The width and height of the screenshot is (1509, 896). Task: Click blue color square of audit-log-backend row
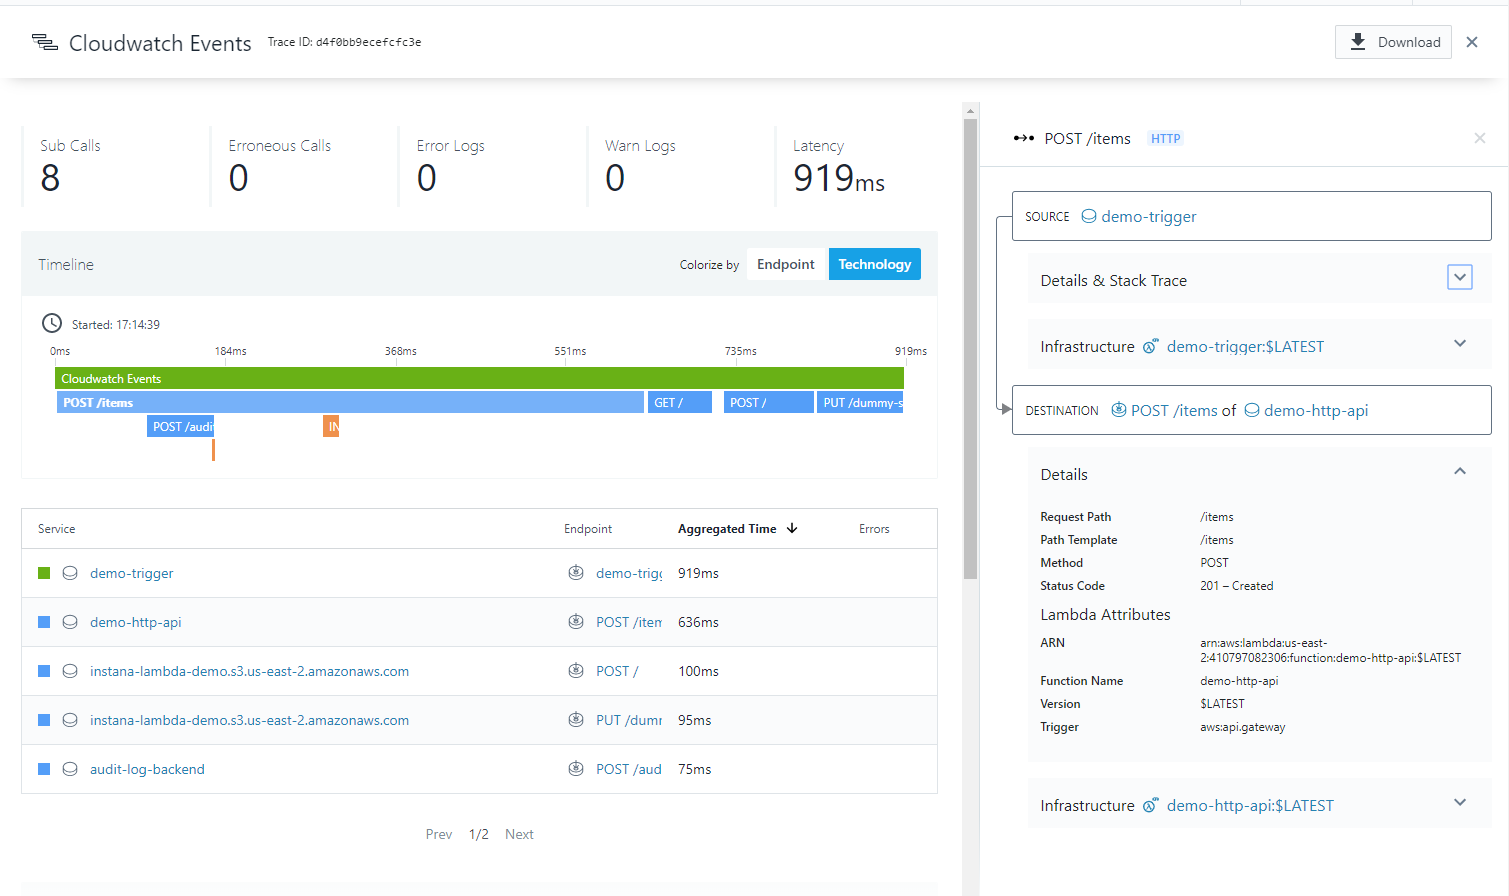[44, 769]
